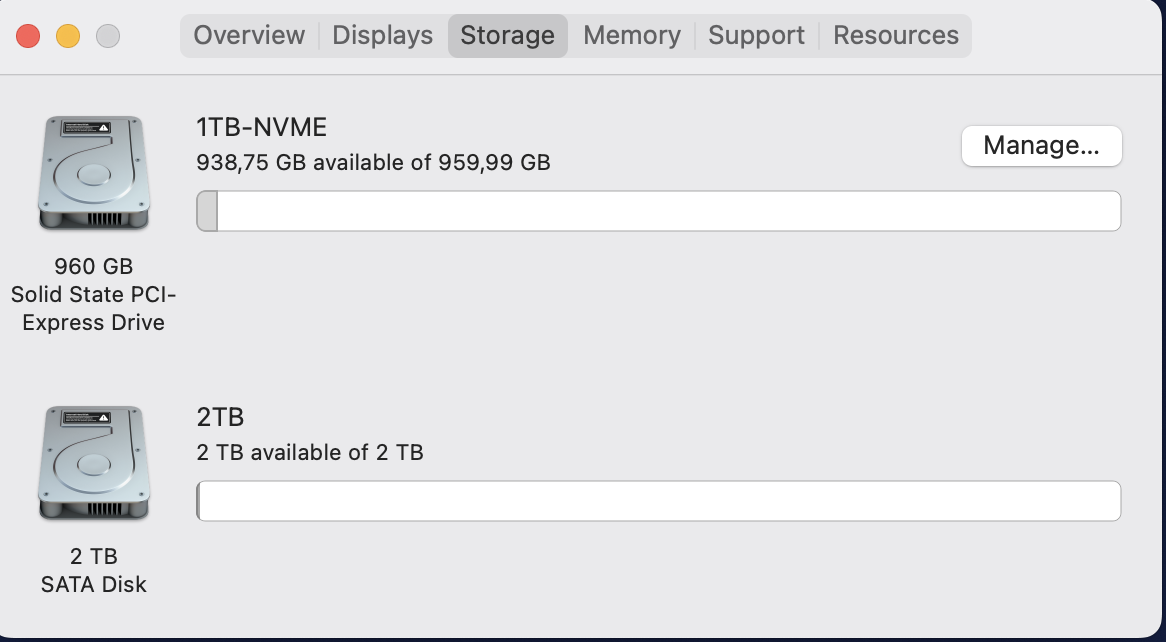Click the 1TB-NVME volume name
This screenshot has width=1166, height=642.
pyautogui.click(x=262, y=127)
